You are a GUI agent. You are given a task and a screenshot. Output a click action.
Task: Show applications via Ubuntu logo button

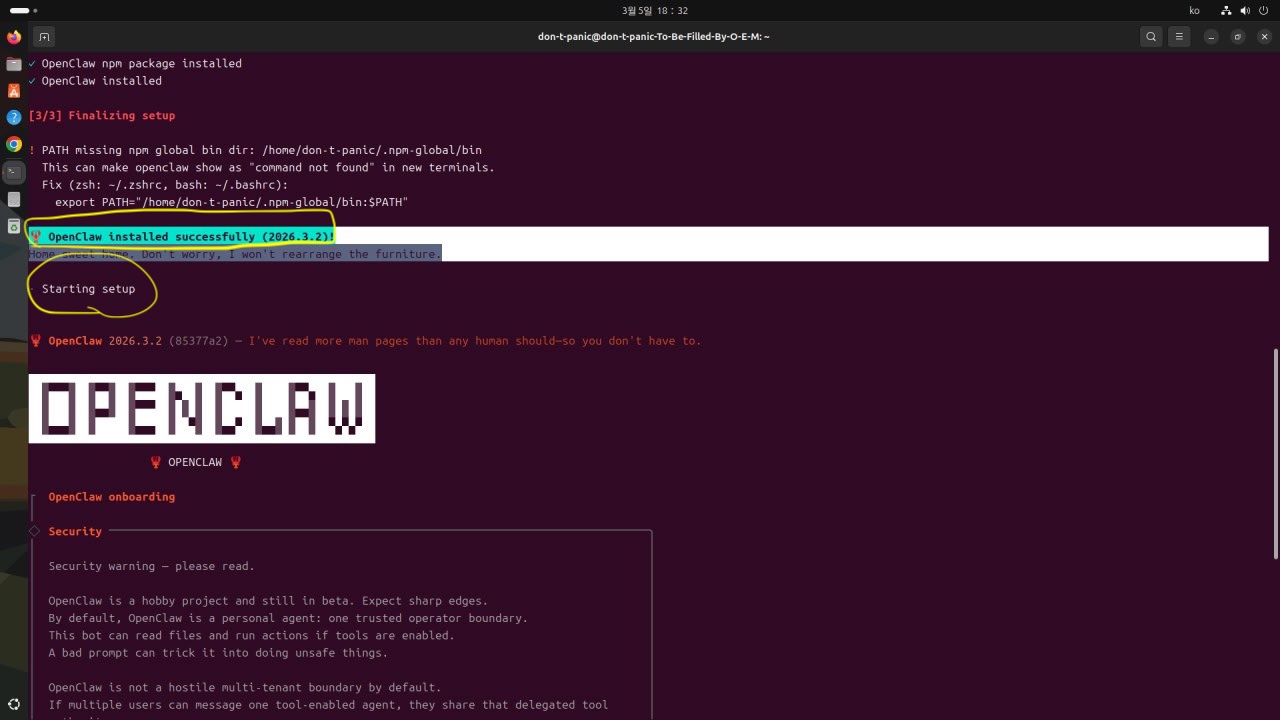click(14, 704)
